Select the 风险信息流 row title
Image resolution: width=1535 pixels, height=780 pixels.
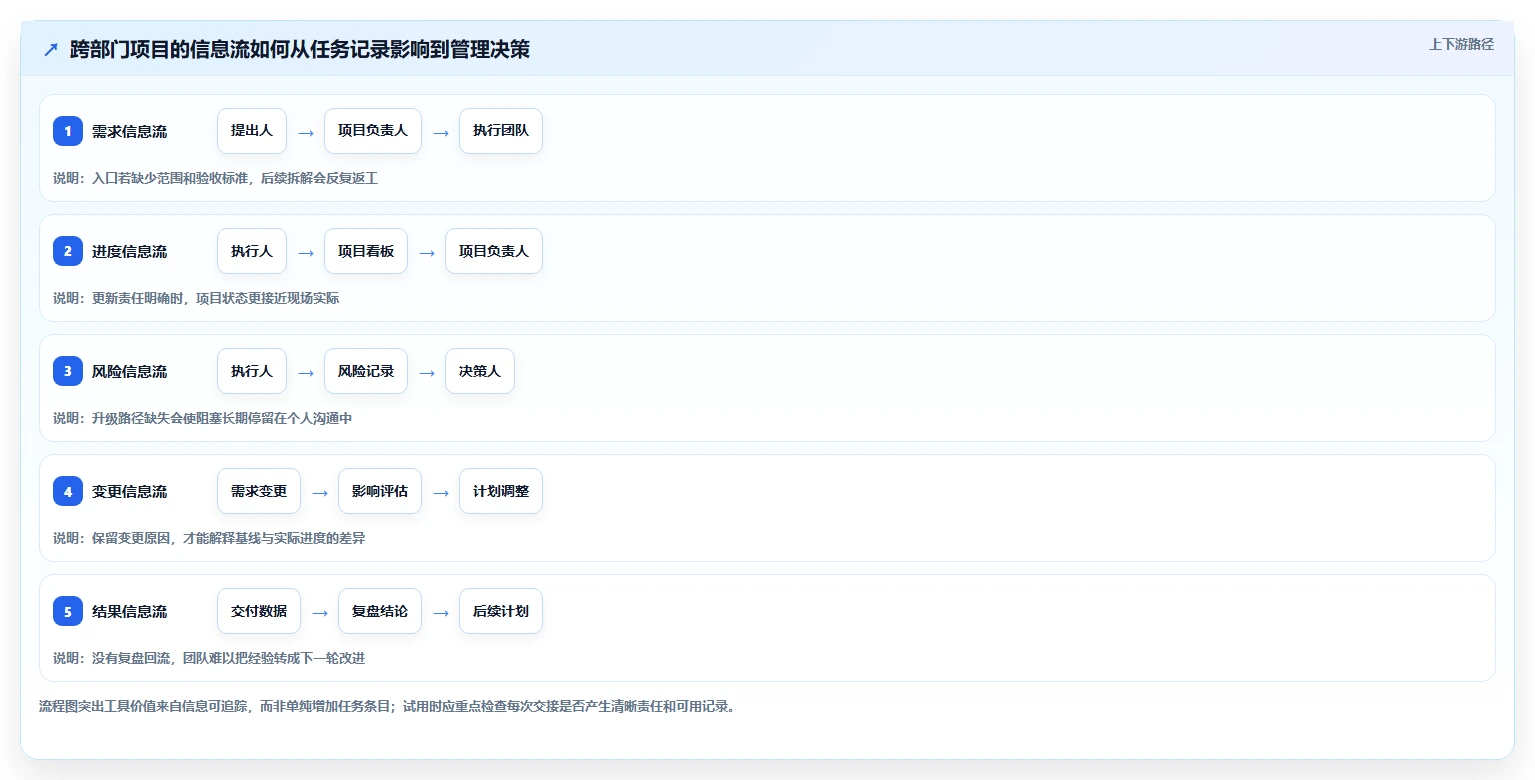tap(129, 371)
